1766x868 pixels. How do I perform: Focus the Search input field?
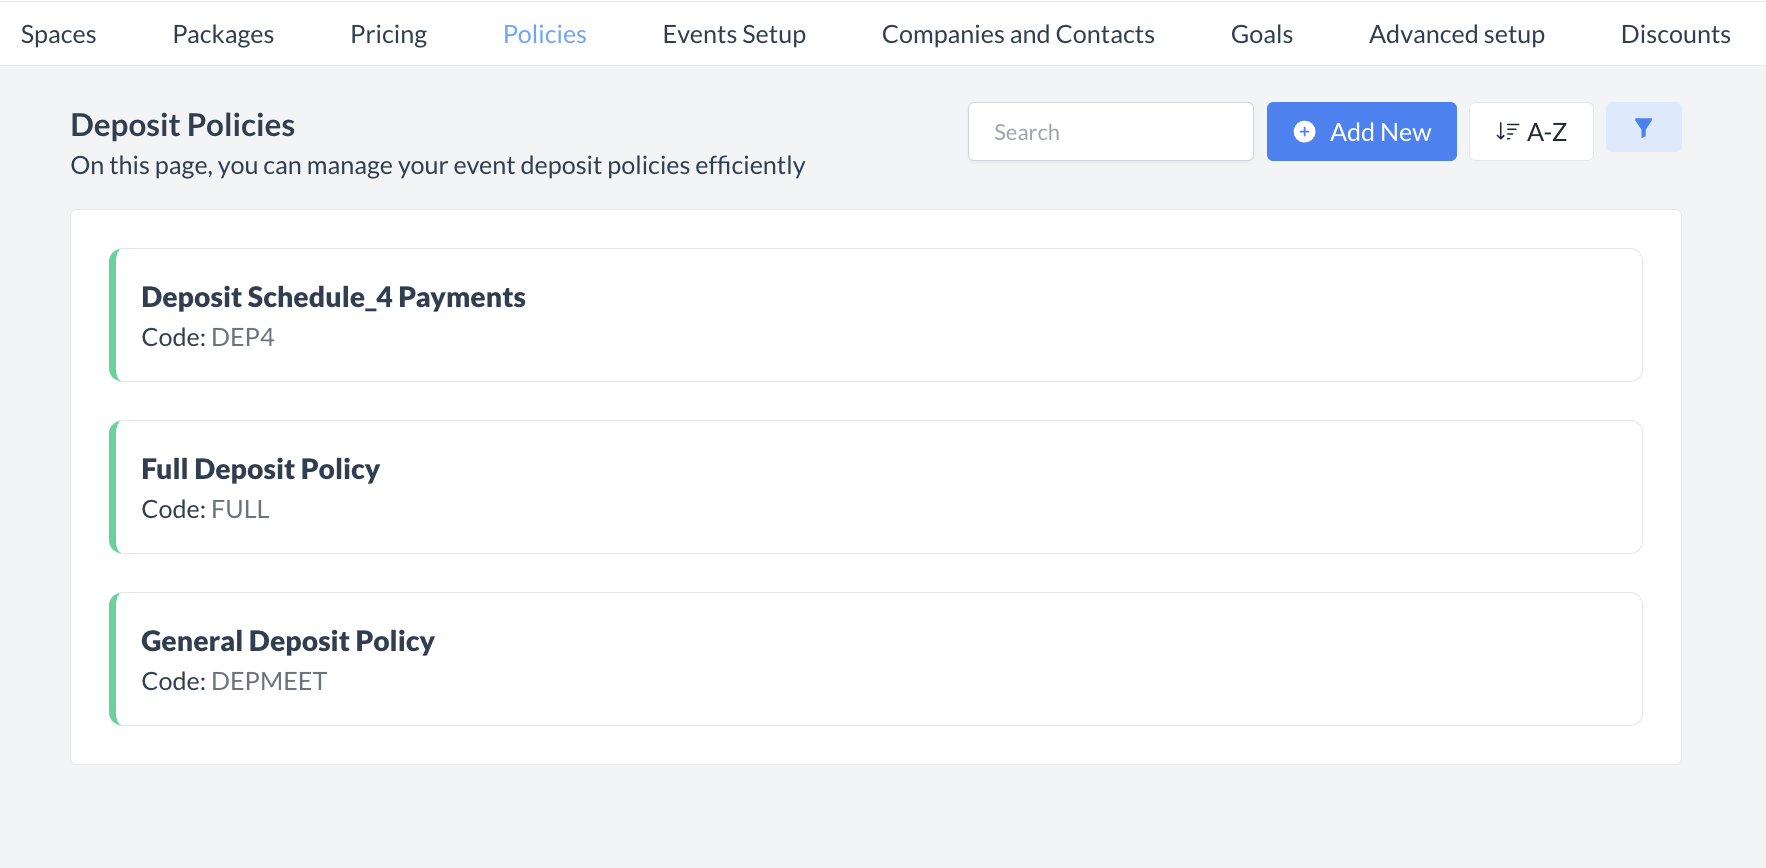click(1110, 132)
